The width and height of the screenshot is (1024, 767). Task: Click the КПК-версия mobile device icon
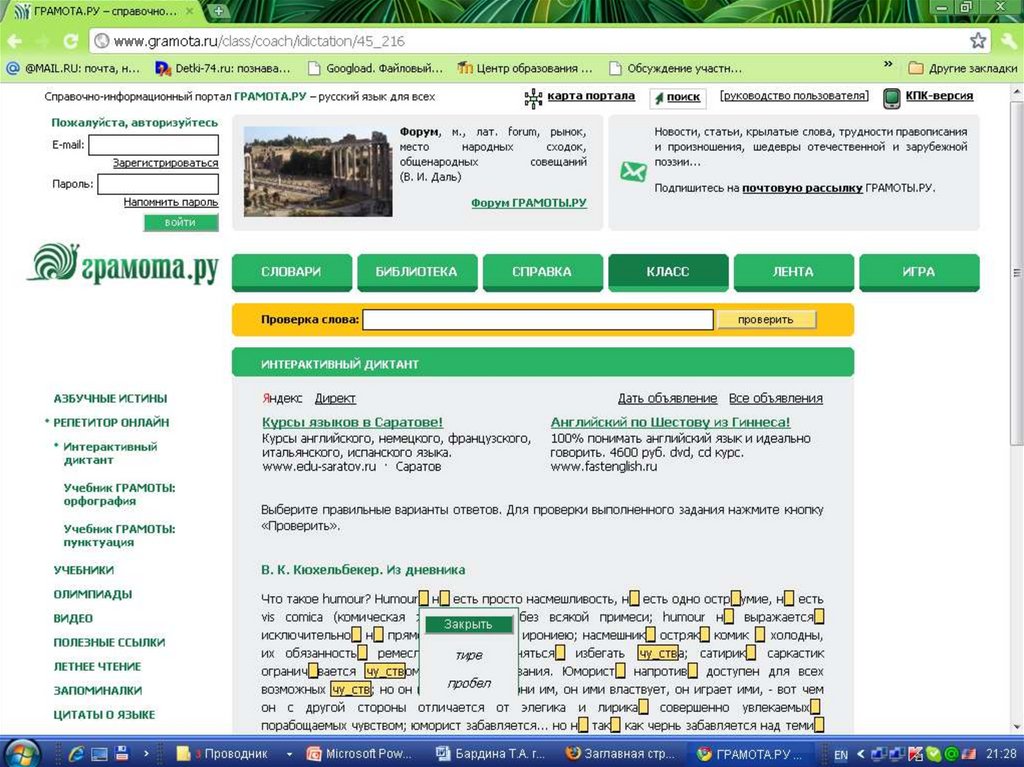coord(890,98)
